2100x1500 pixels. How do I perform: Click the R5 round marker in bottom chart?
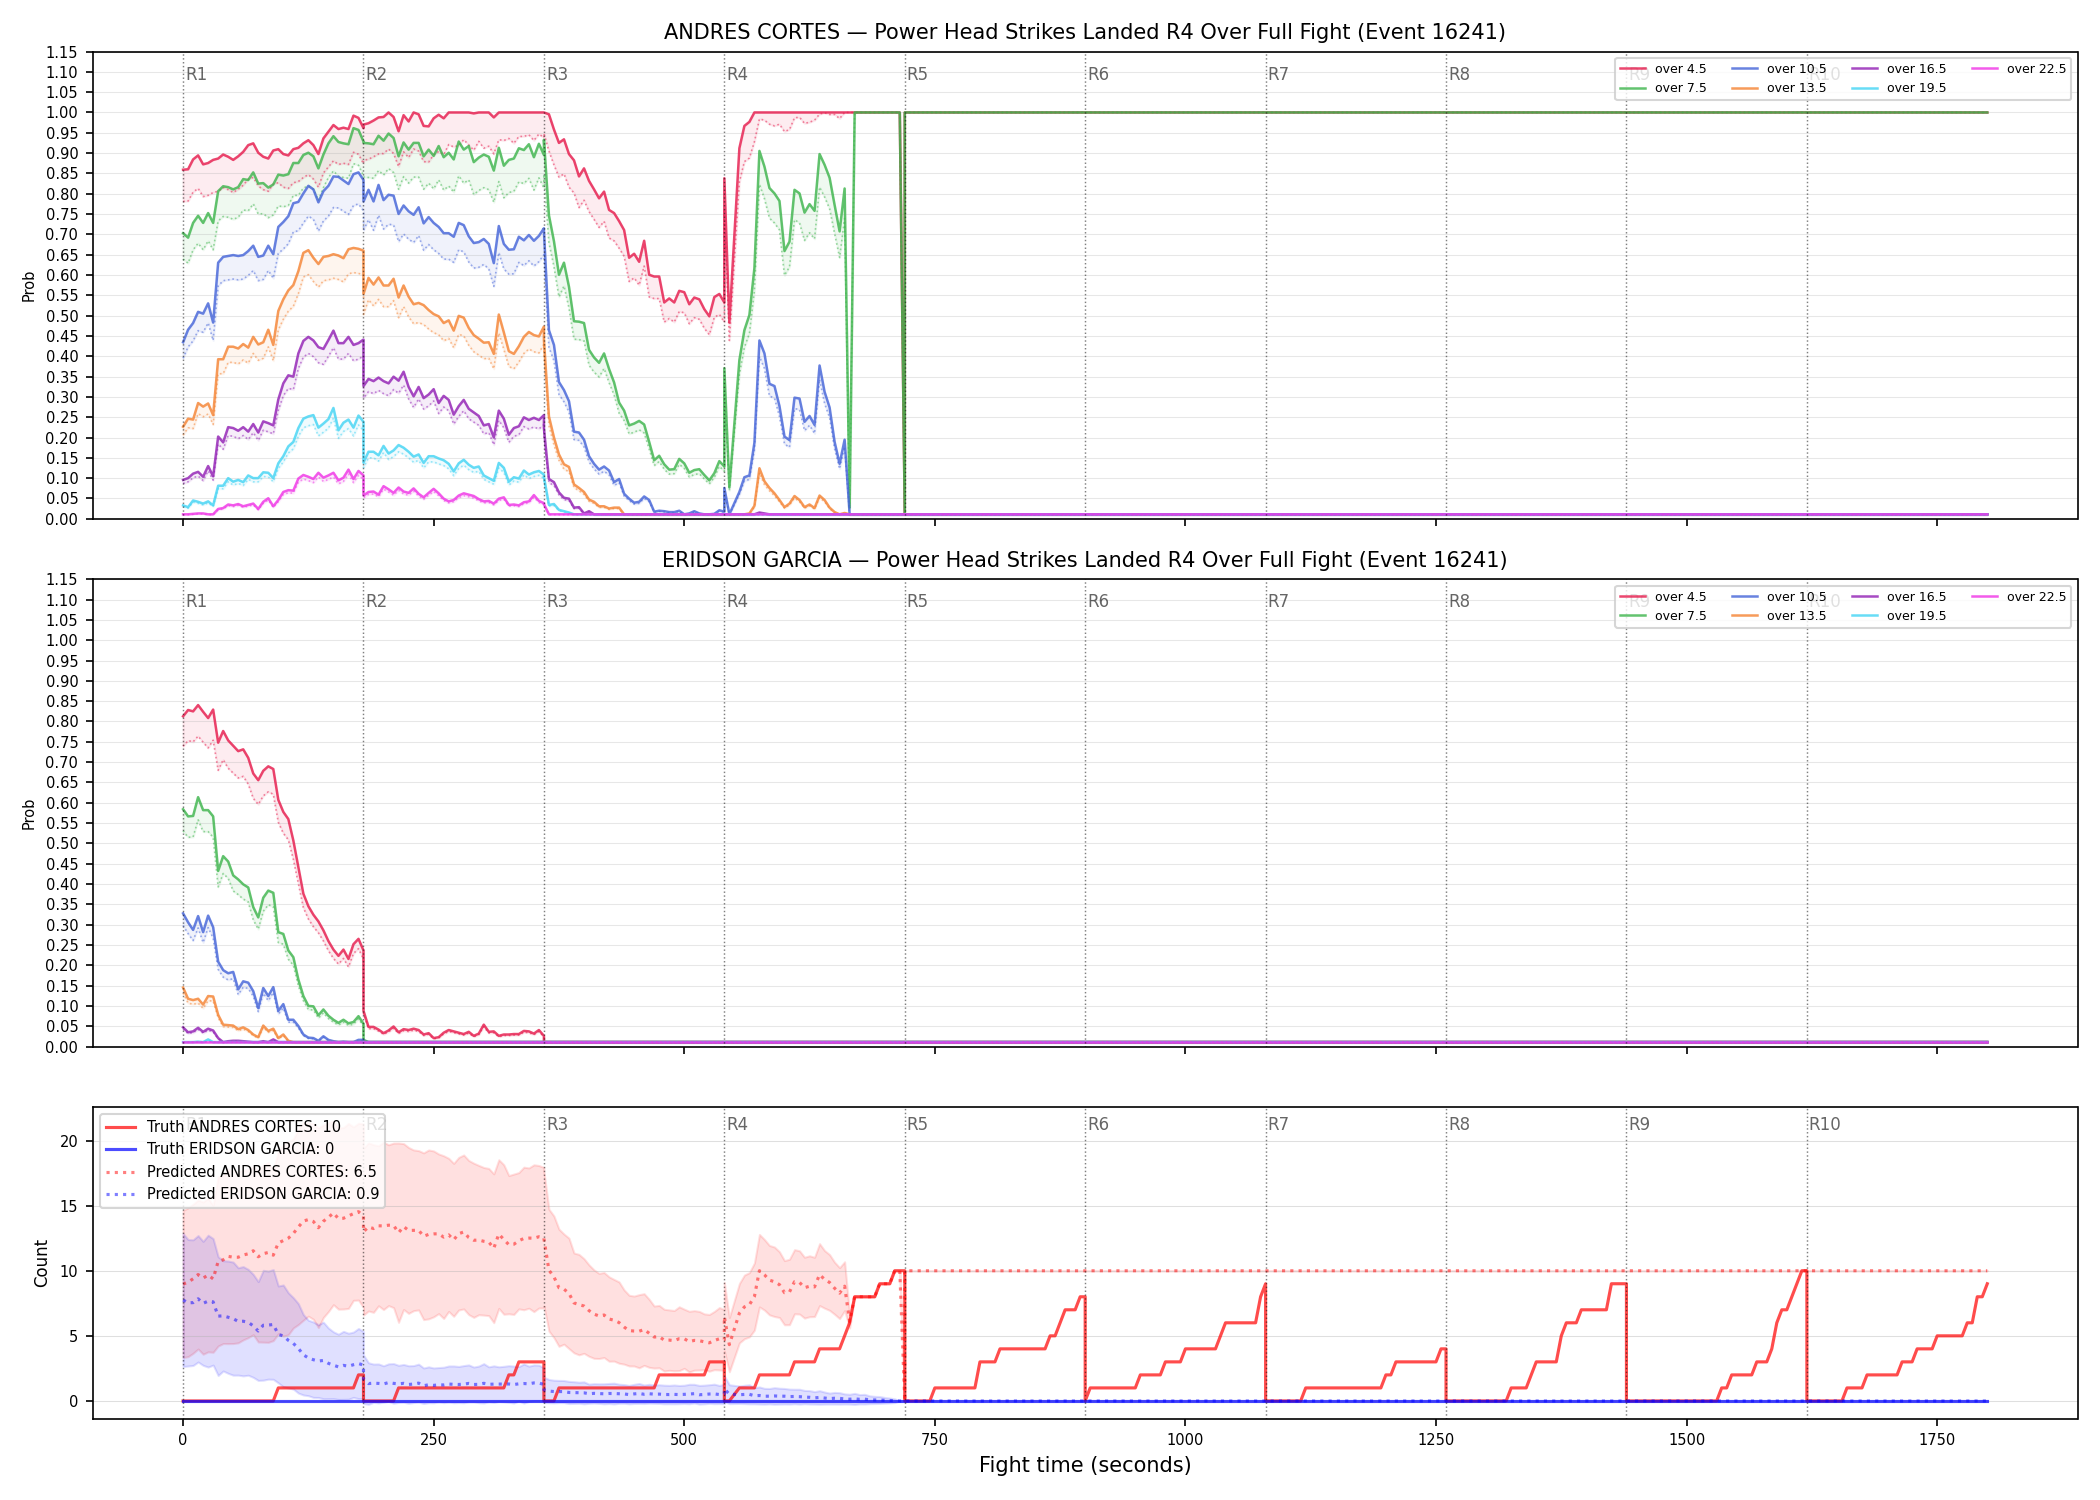tap(917, 1124)
